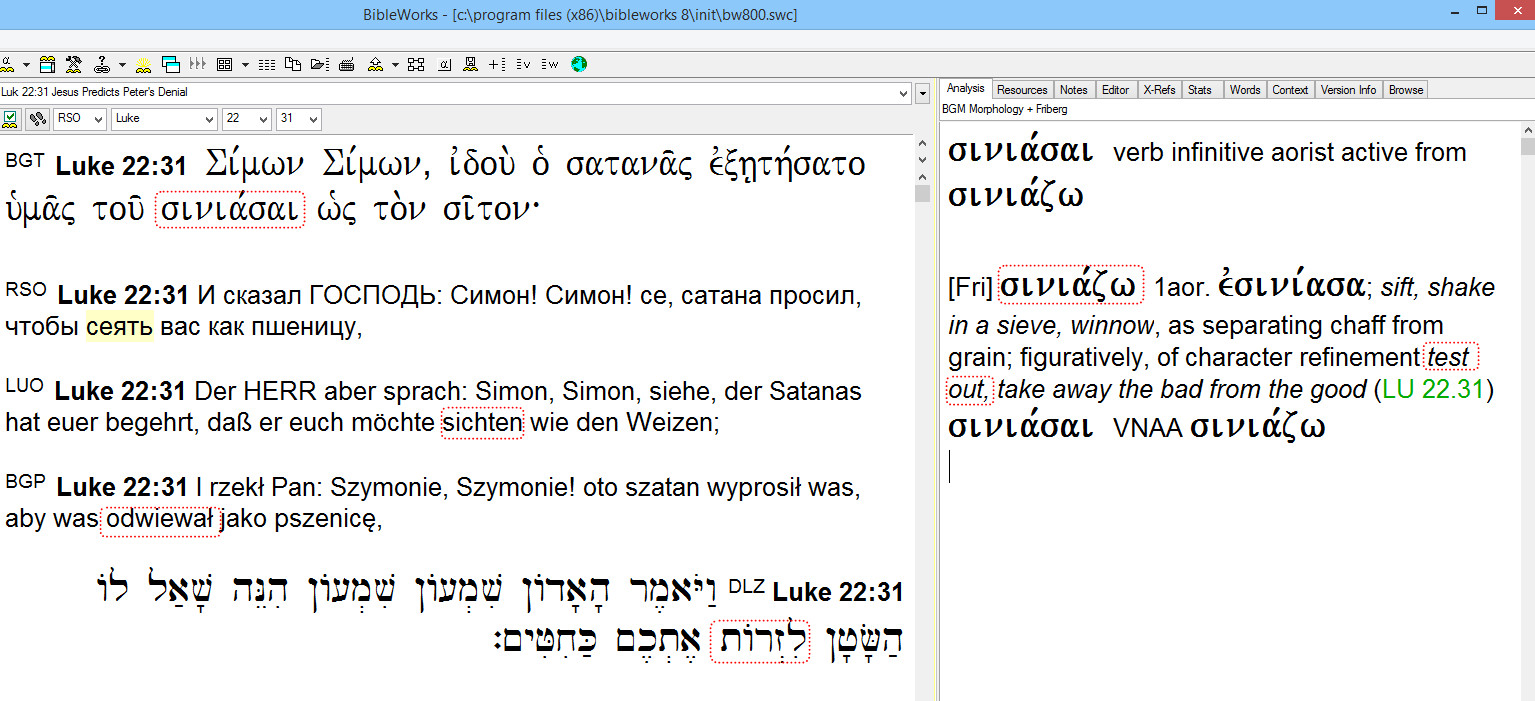Click the footprints icon beside version dropdown
This screenshot has height=701, width=1535.
tap(37, 119)
